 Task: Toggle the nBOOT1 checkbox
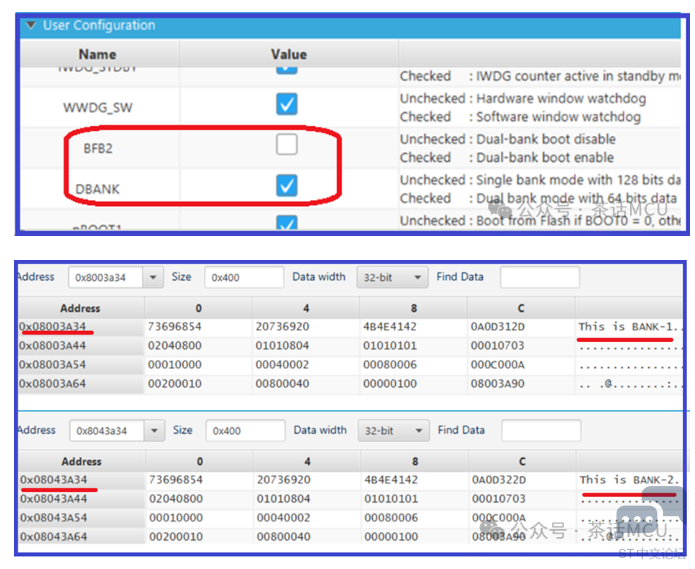click(287, 224)
